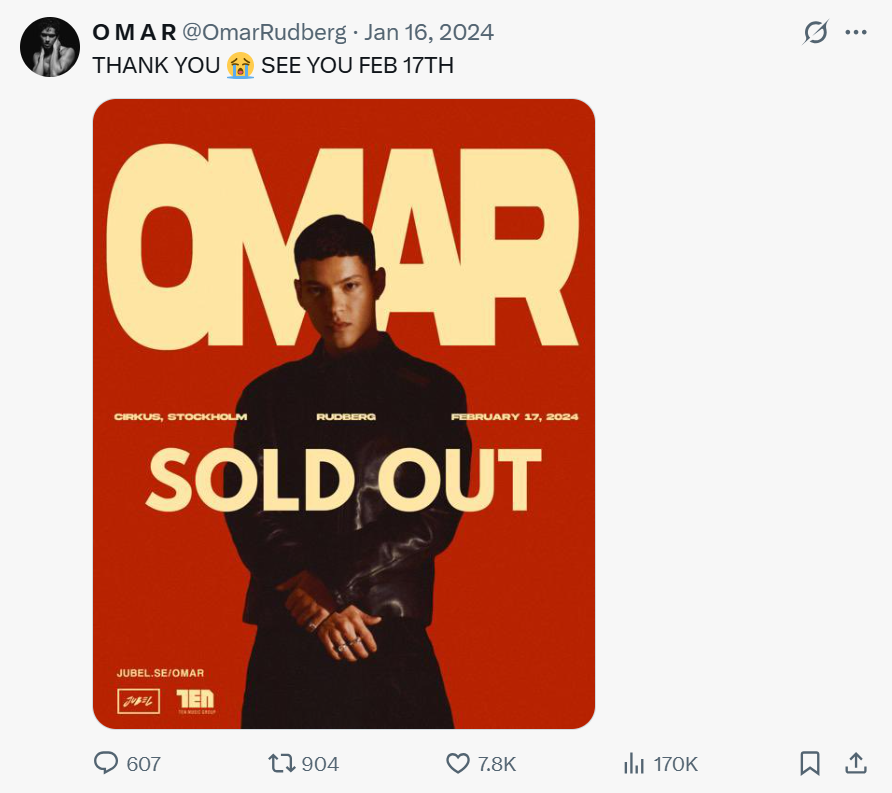Click the crying emoji in tweet text
The width and height of the screenshot is (892, 793).
coord(240,66)
